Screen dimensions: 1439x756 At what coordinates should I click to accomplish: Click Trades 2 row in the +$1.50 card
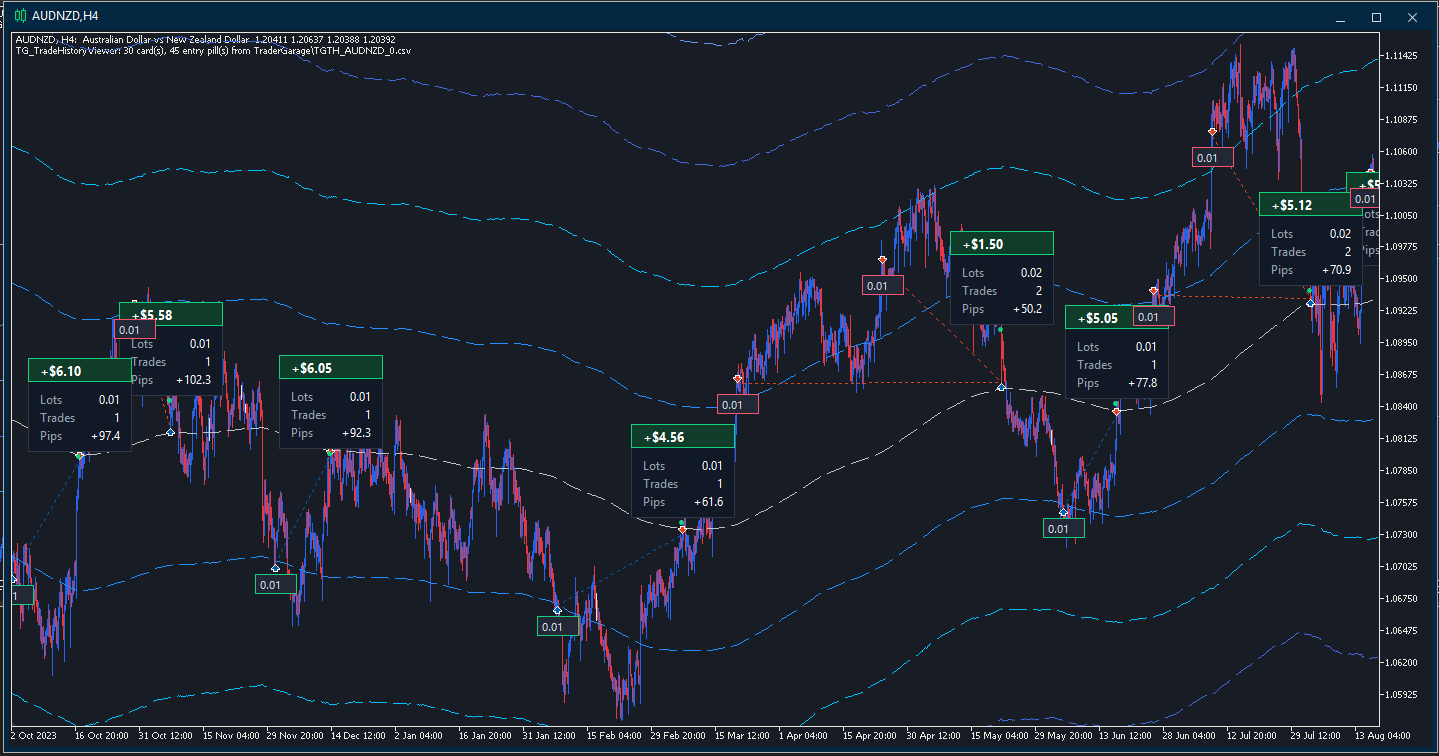tap(1002, 291)
